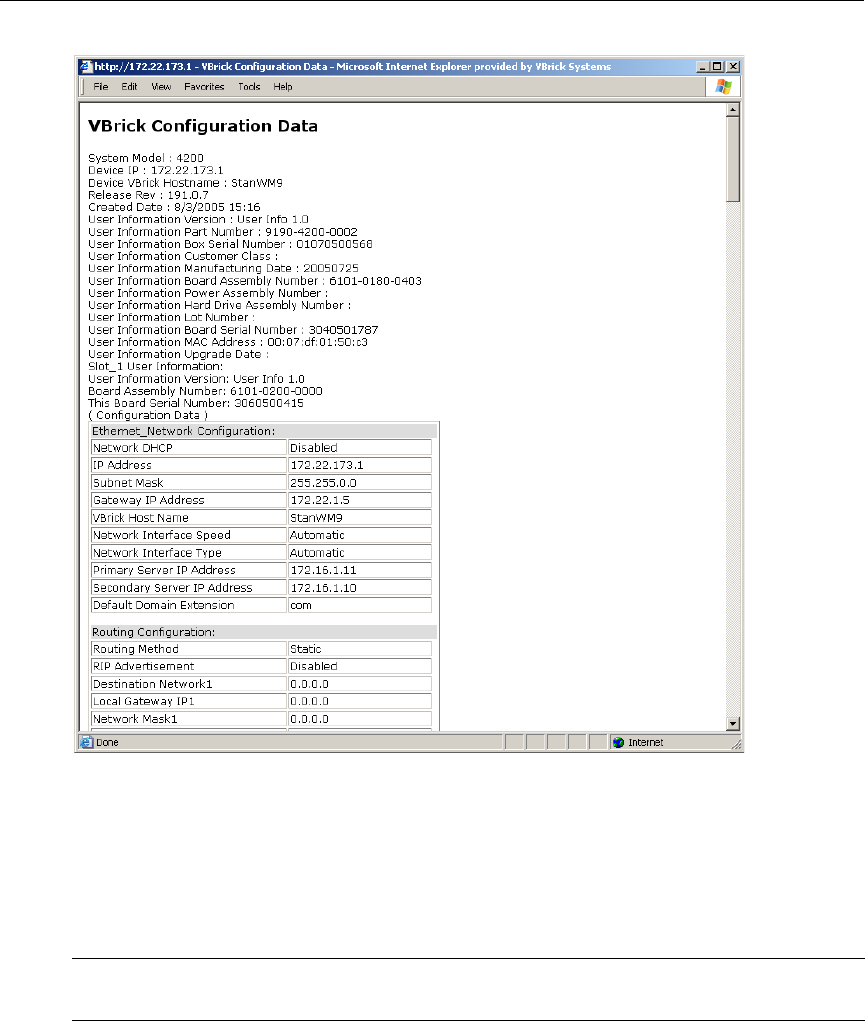Click the Manufacturing Date line

(x=223, y=268)
